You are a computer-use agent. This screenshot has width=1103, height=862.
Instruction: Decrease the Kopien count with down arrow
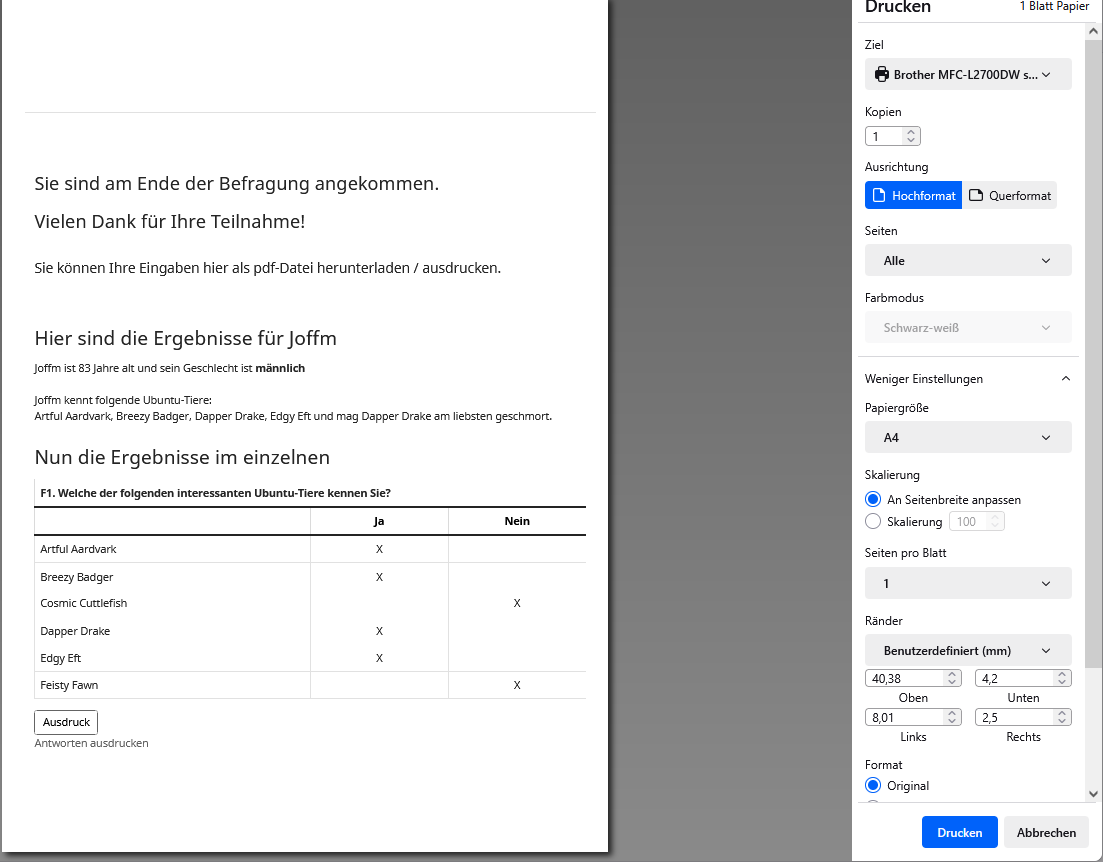coord(910,141)
